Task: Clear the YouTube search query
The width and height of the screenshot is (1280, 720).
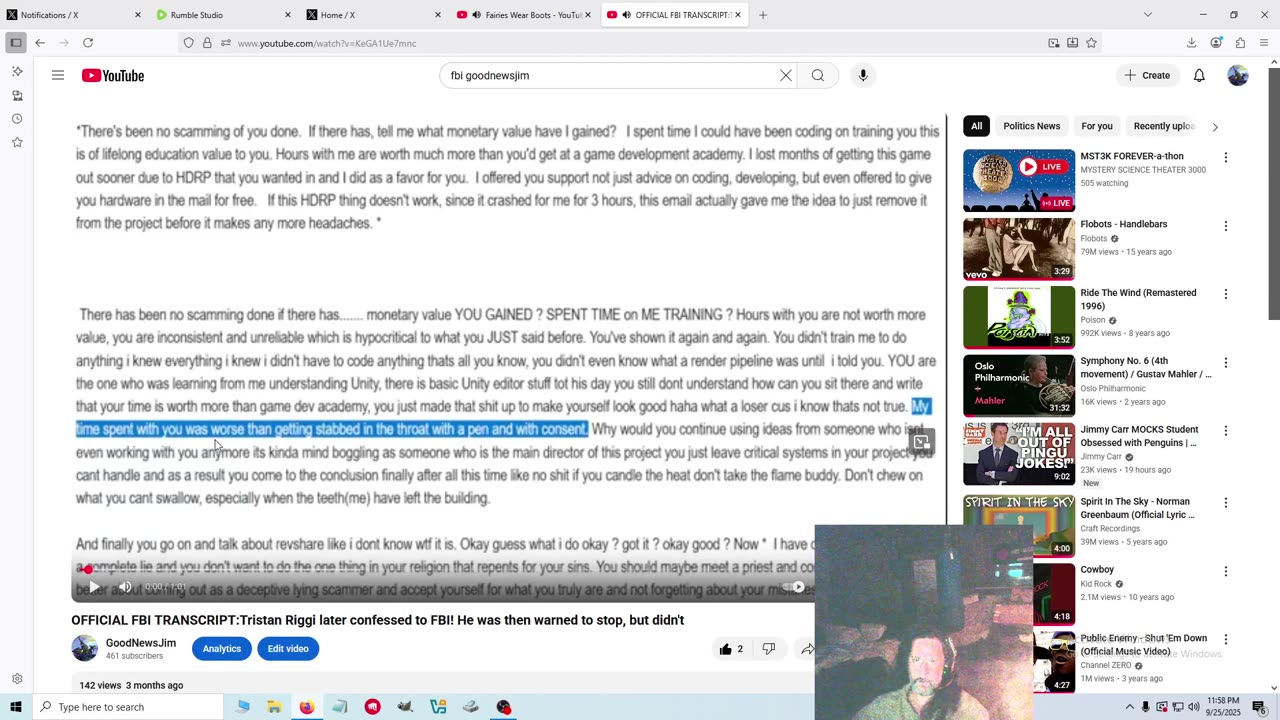Action: click(786, 75)
